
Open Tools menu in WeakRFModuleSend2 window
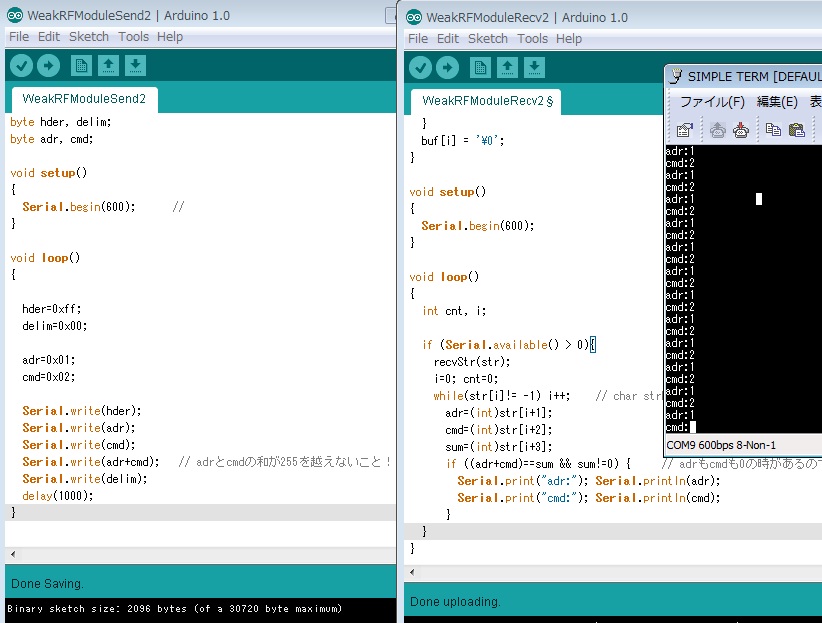coord(133,37)
